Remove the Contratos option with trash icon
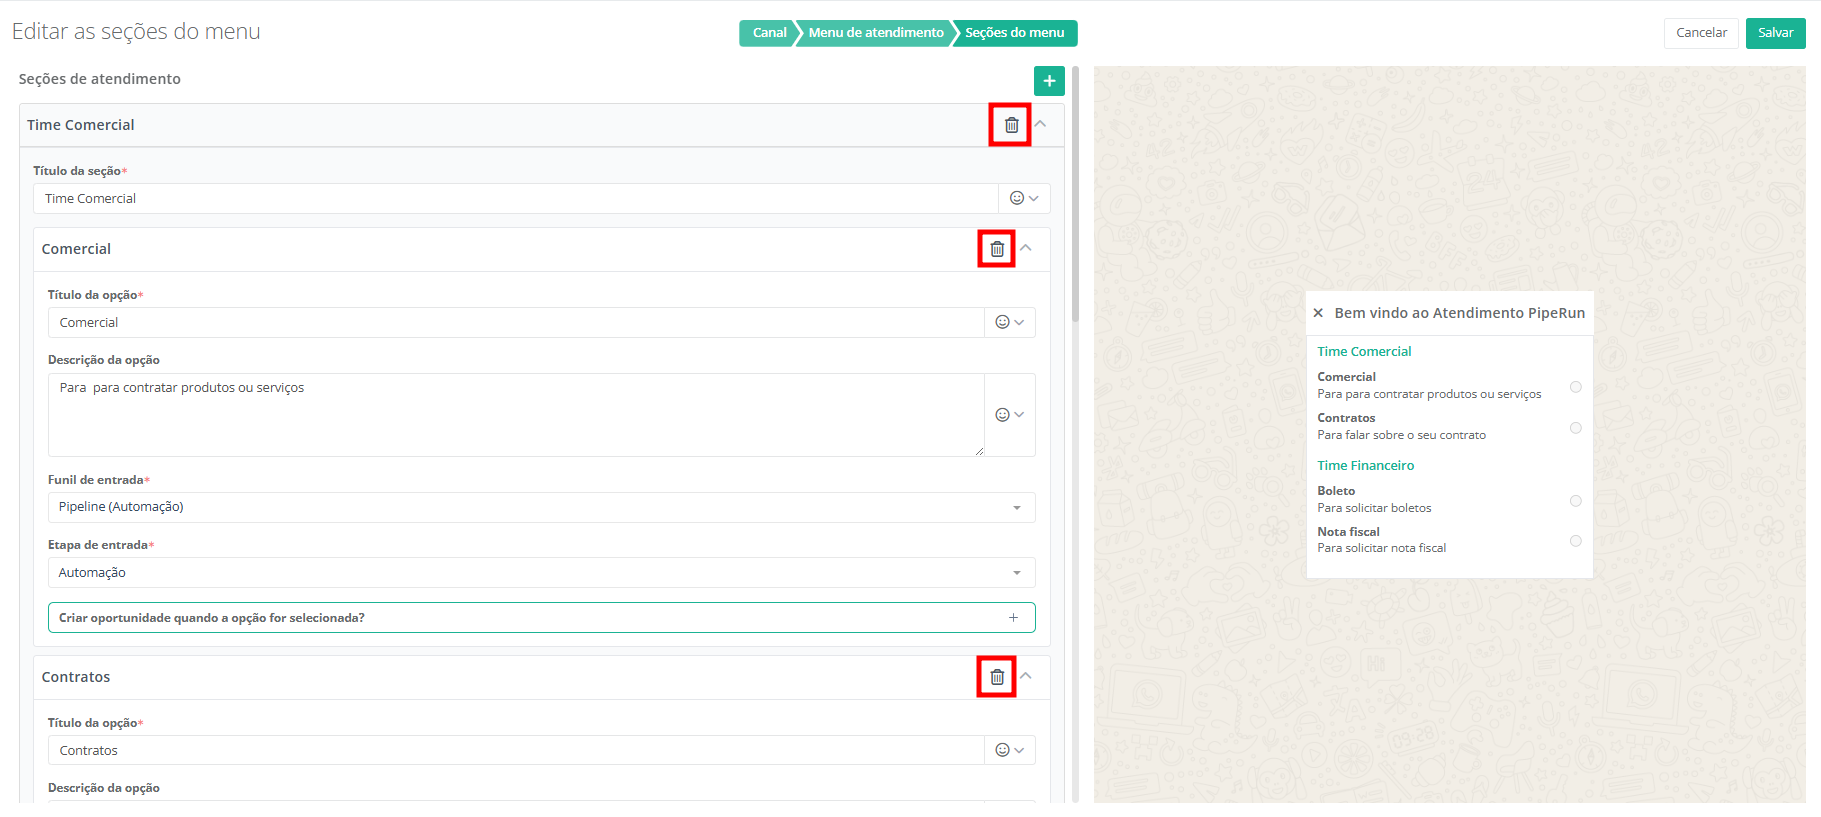 (x=997, y=677)
